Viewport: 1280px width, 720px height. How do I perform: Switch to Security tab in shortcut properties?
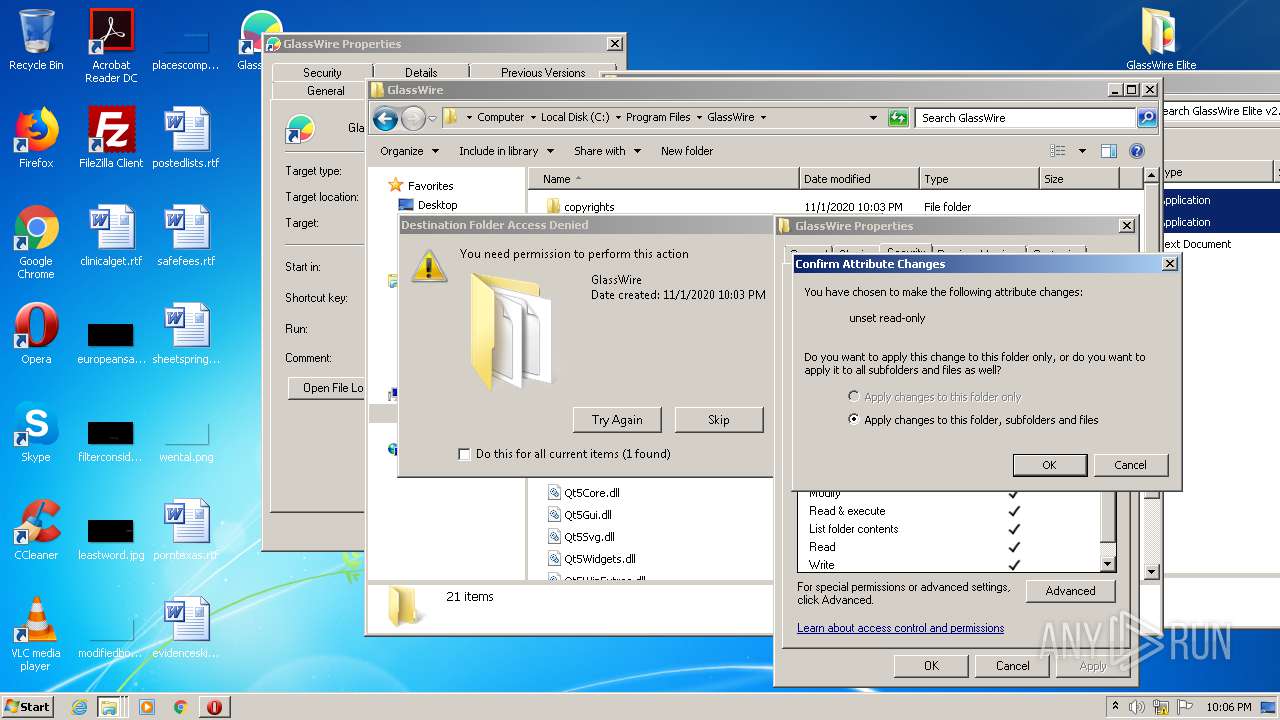coord(322,73)
